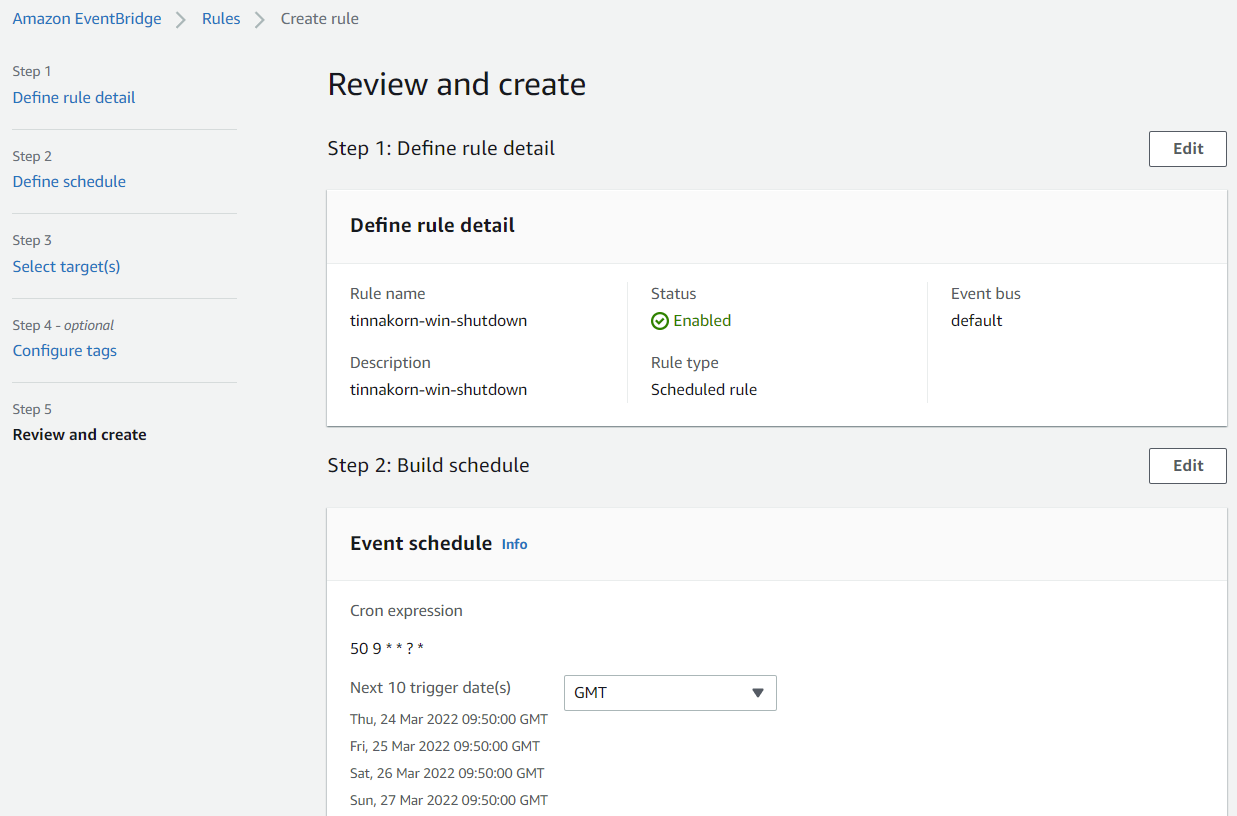Select the Define rule detail panel heading

[x=432, y=226]
